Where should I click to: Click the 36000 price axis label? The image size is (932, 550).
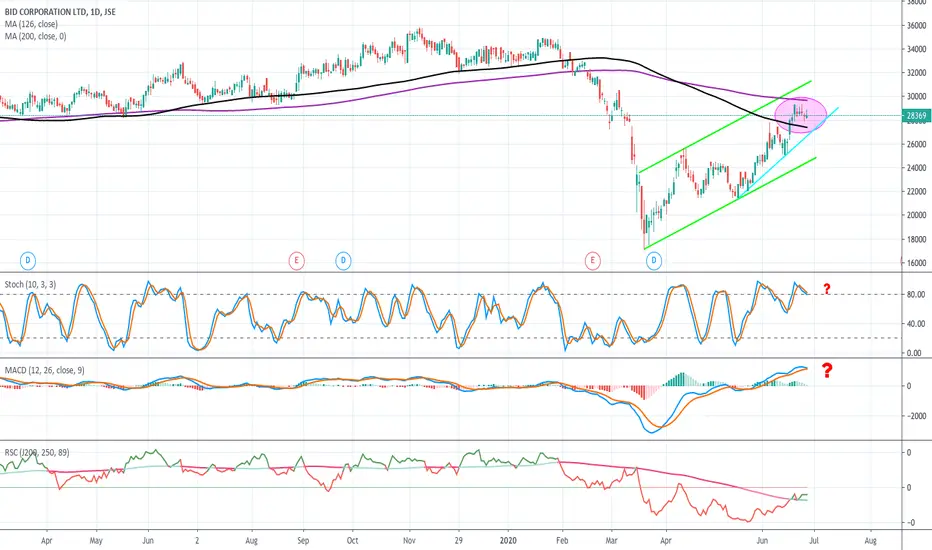[917, 26]
